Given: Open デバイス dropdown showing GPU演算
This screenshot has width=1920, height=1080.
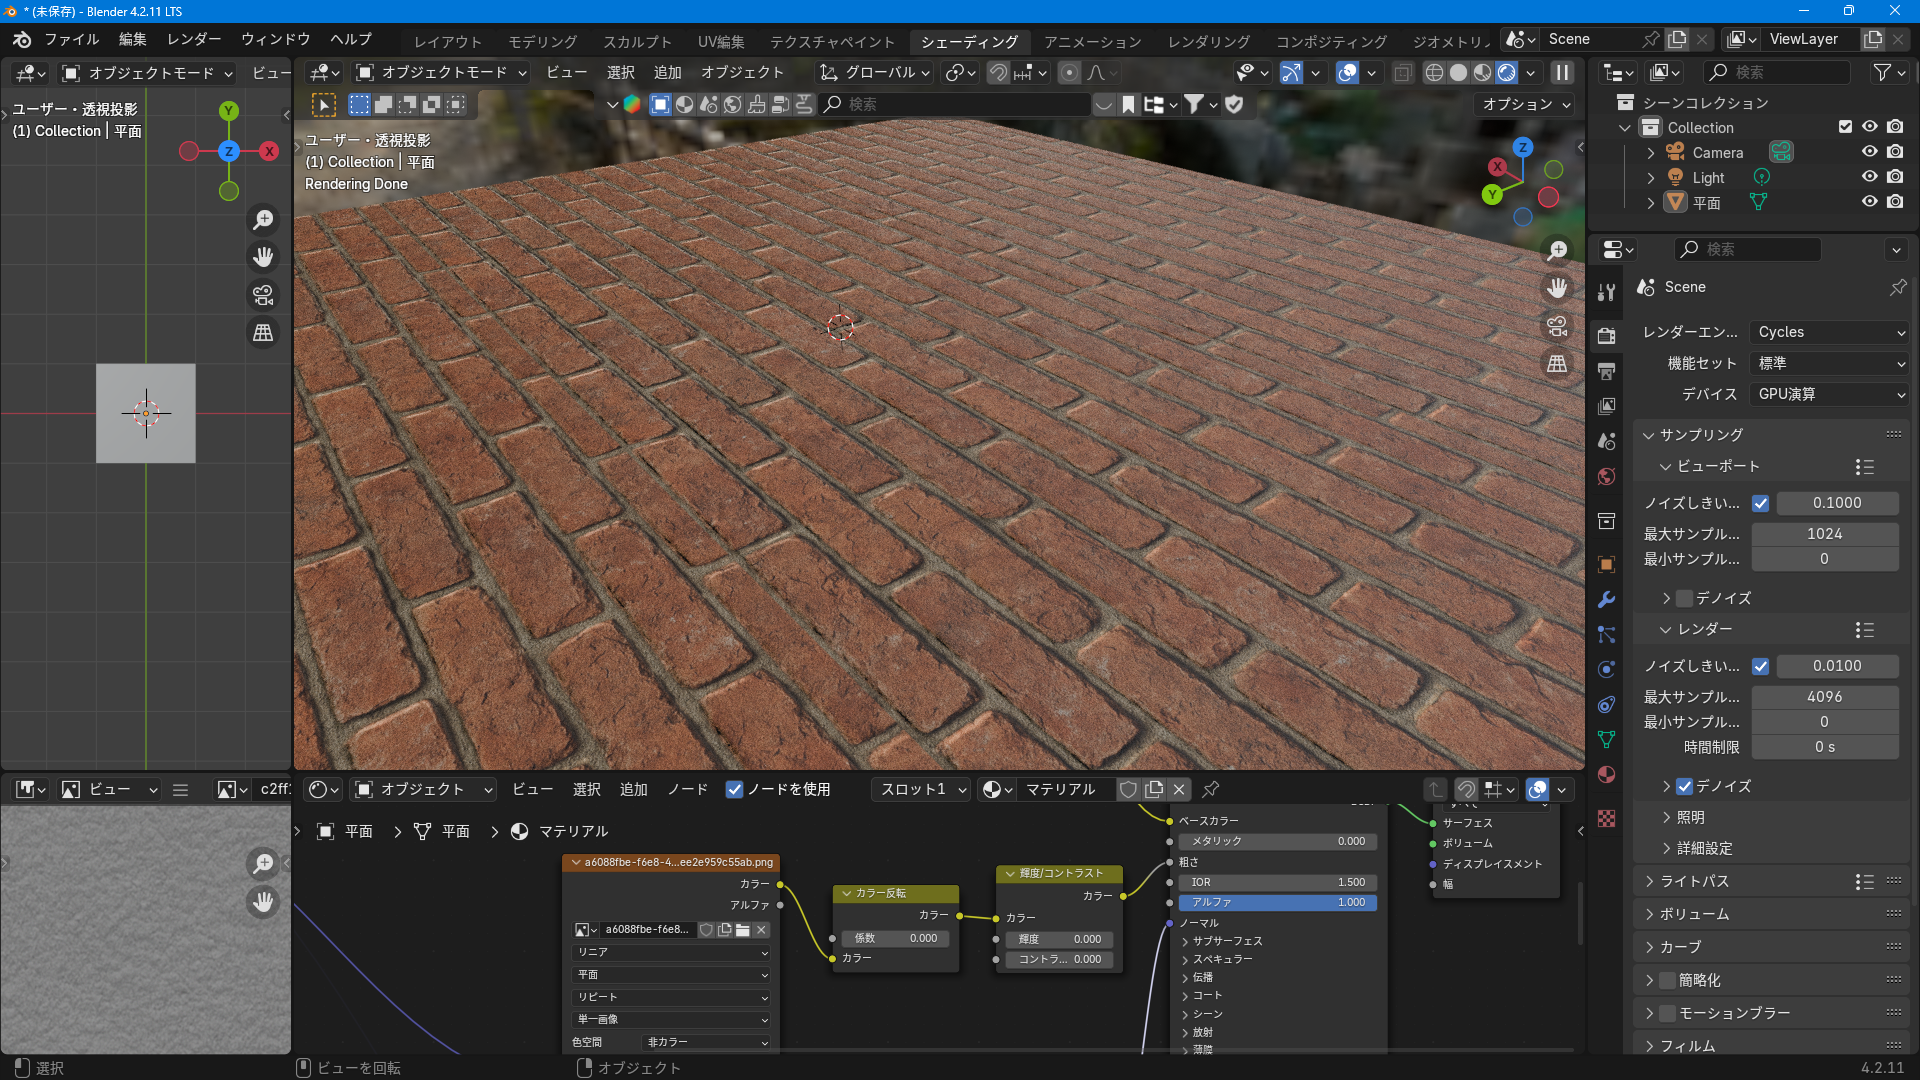Looking at the screenshot, I should click(1829, 394).
